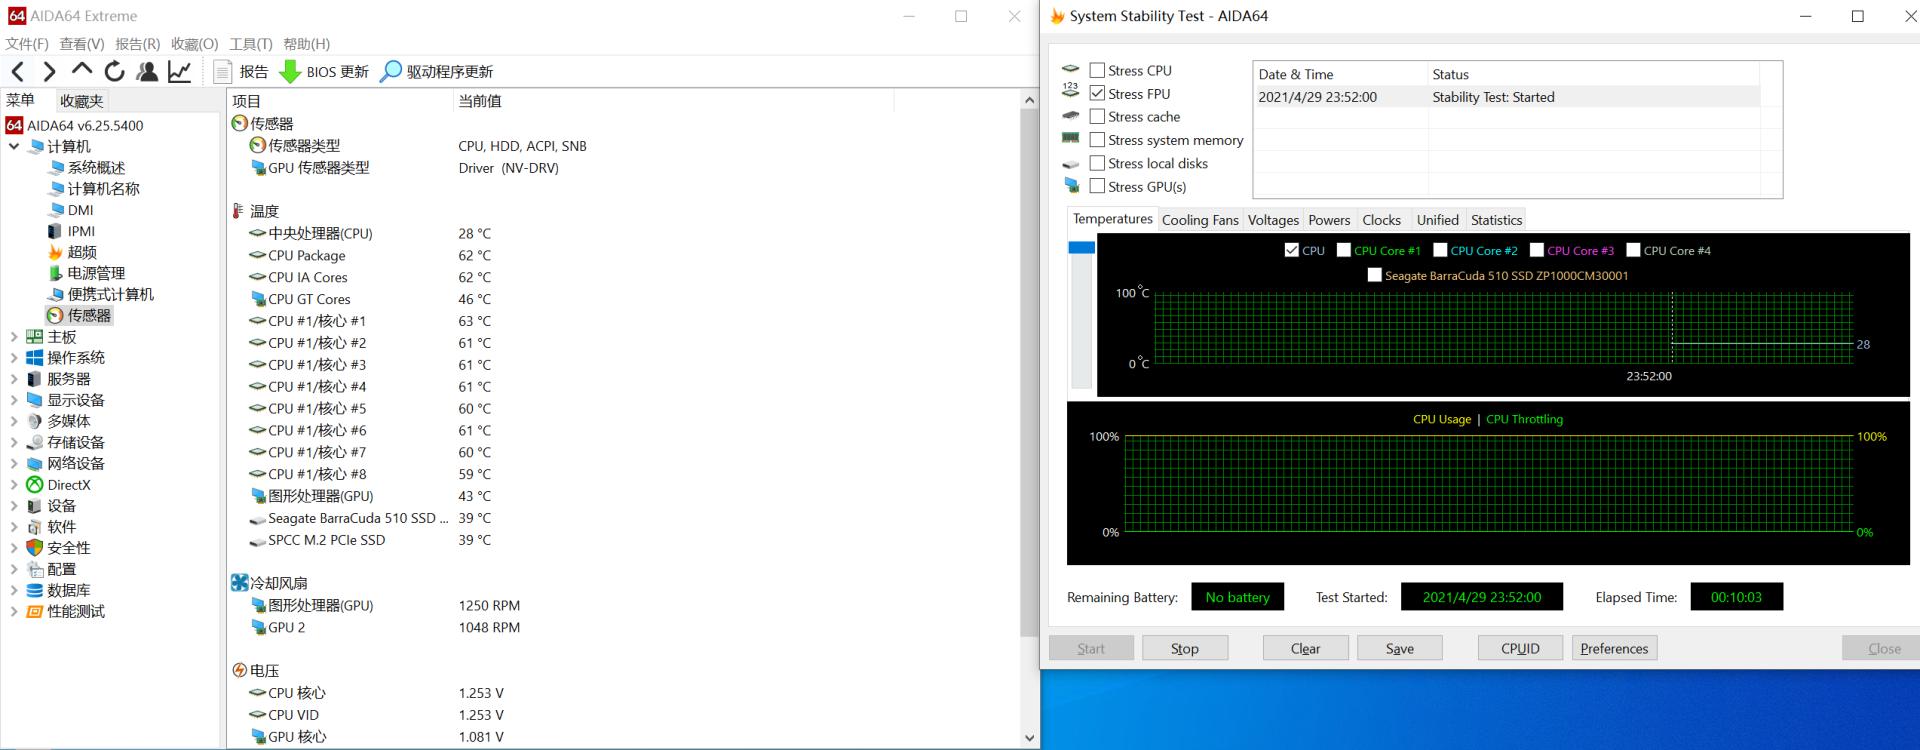Click the Preferences button
1920x750 pixels.
tap(1613, 648)
